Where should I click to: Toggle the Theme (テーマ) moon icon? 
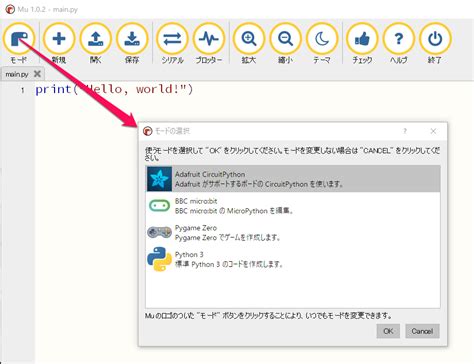point(322,39)
